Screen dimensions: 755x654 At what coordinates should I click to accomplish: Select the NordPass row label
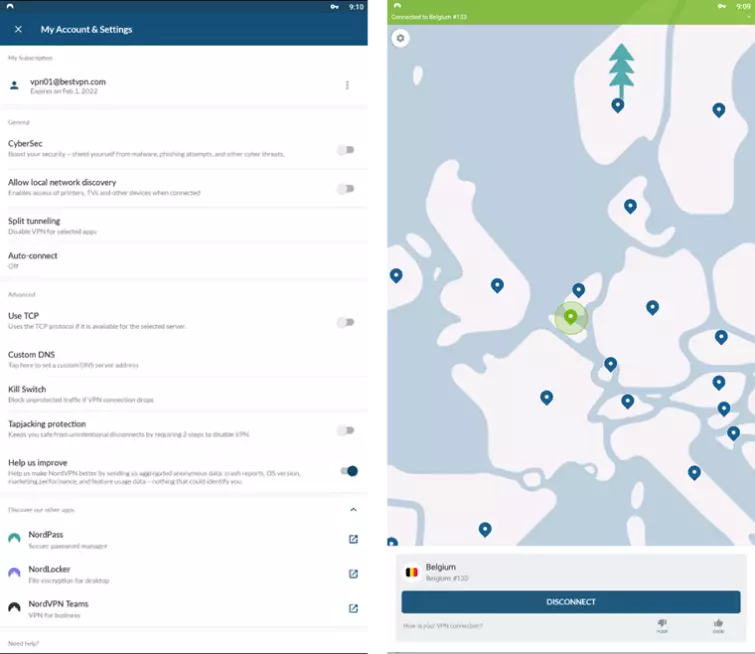click(46, 535)
